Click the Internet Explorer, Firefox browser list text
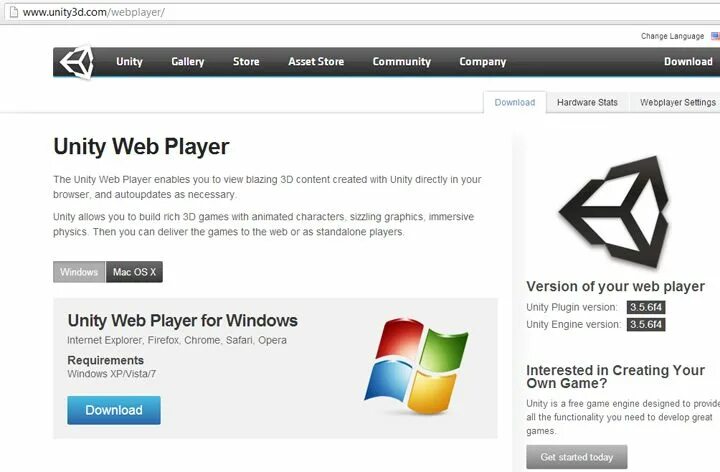This screenshot has width=720, height=472. point(177,340)
